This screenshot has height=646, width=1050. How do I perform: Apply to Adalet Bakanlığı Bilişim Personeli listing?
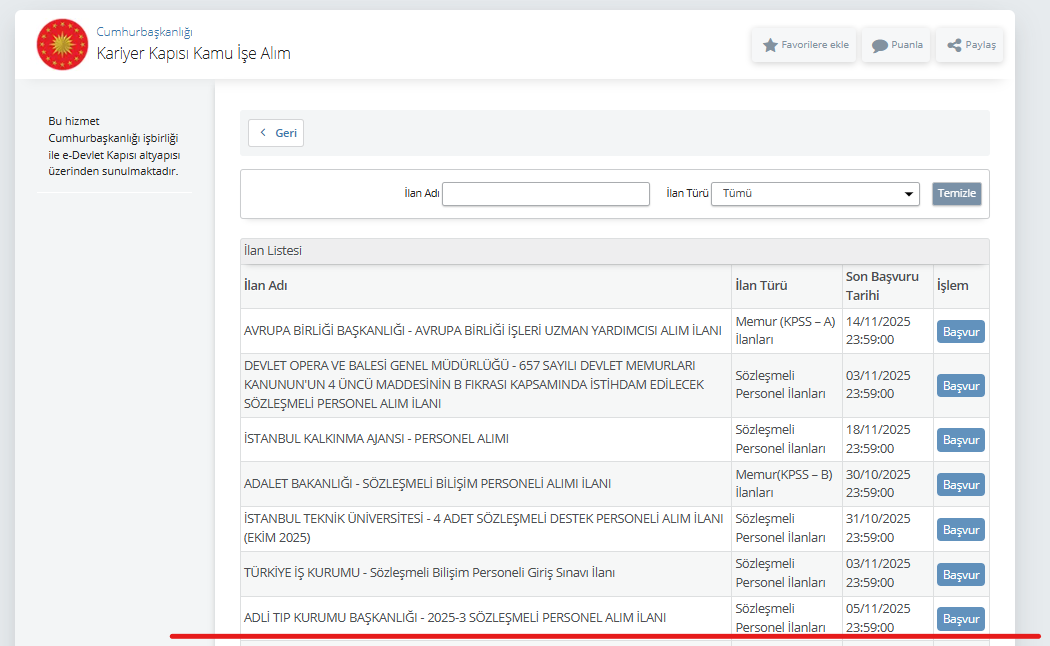(960, 485)
